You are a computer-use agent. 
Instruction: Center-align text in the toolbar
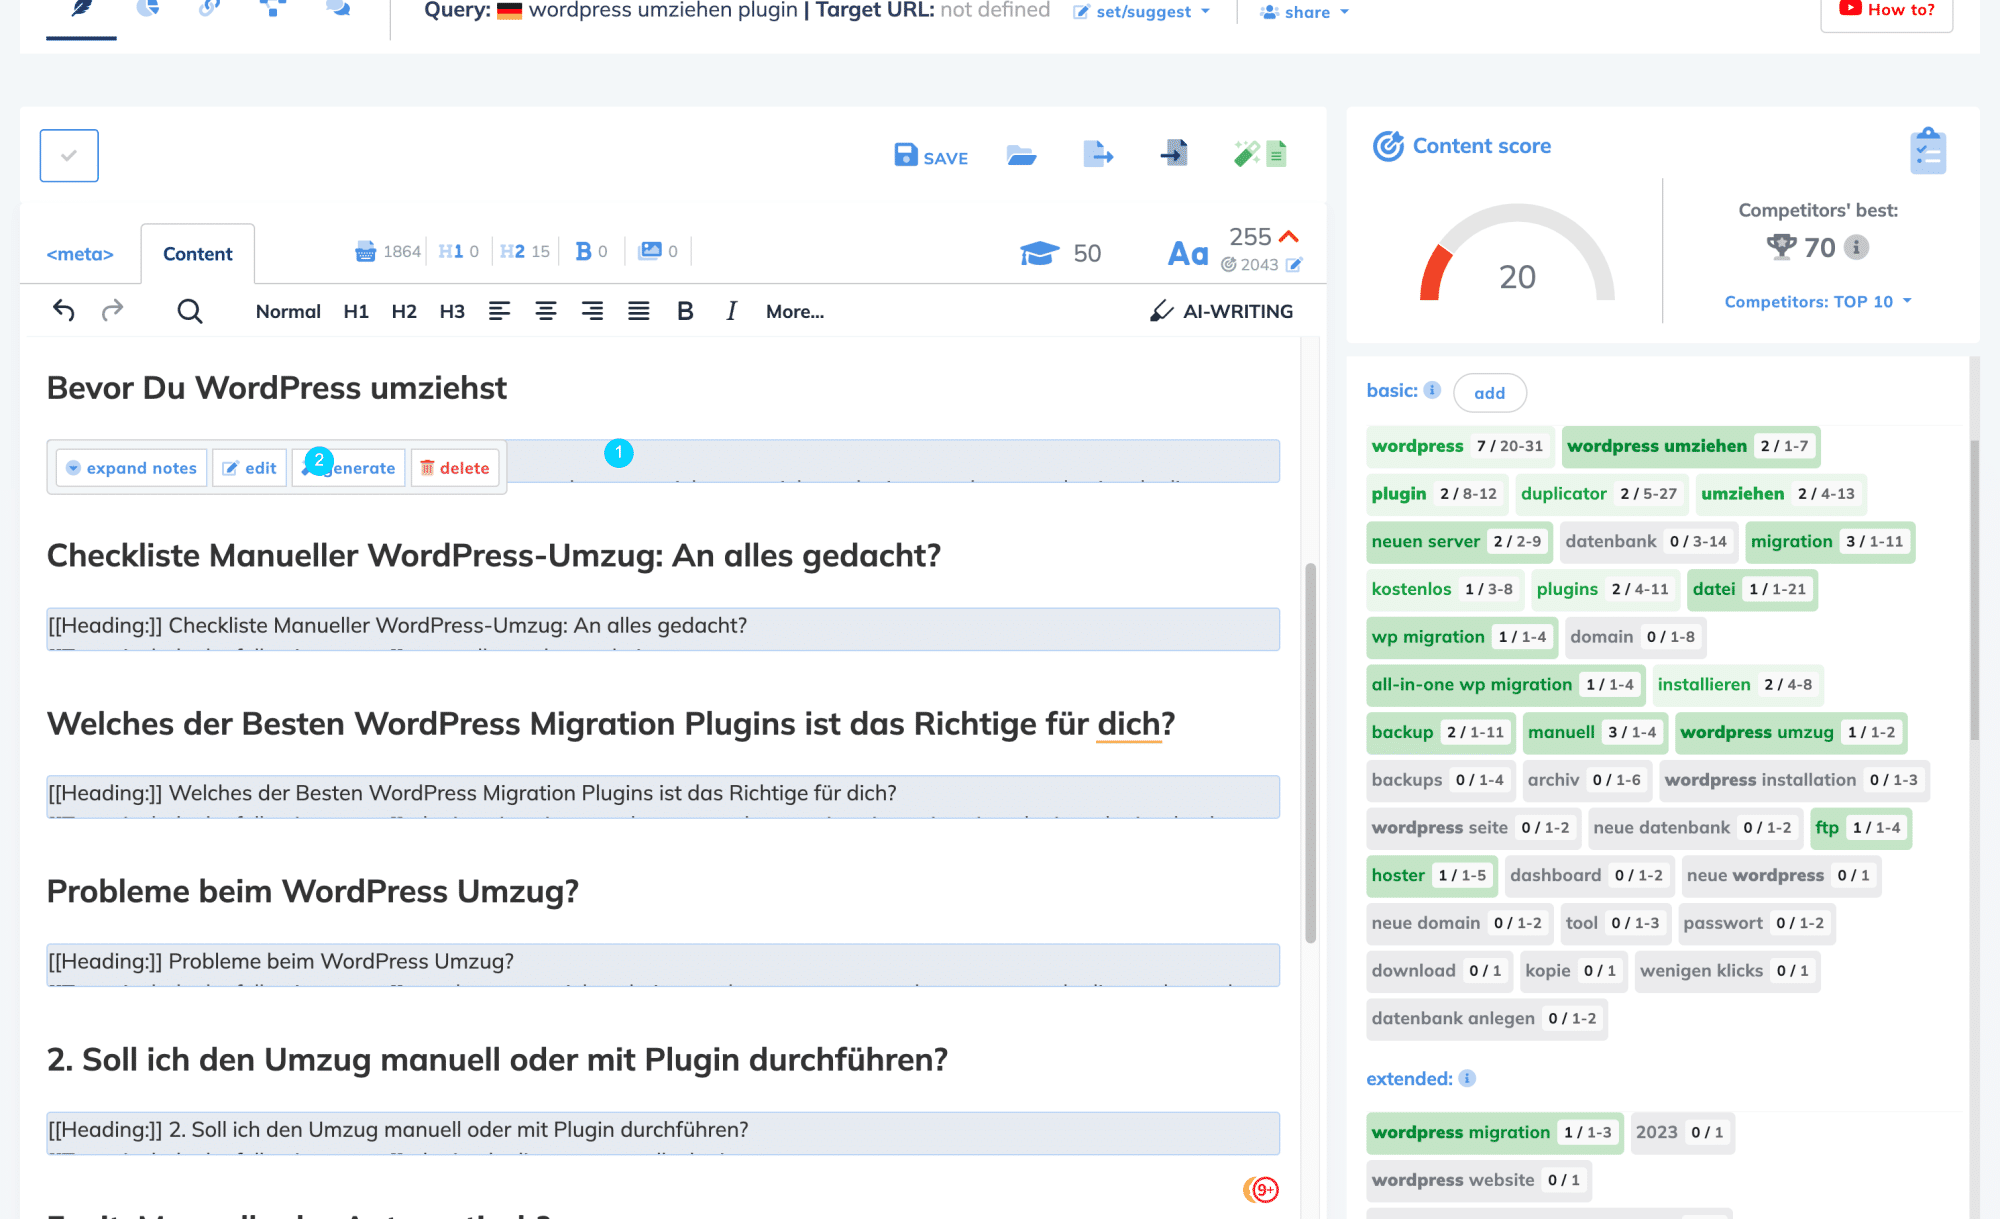pyautogui.click(x=546, y=311)
